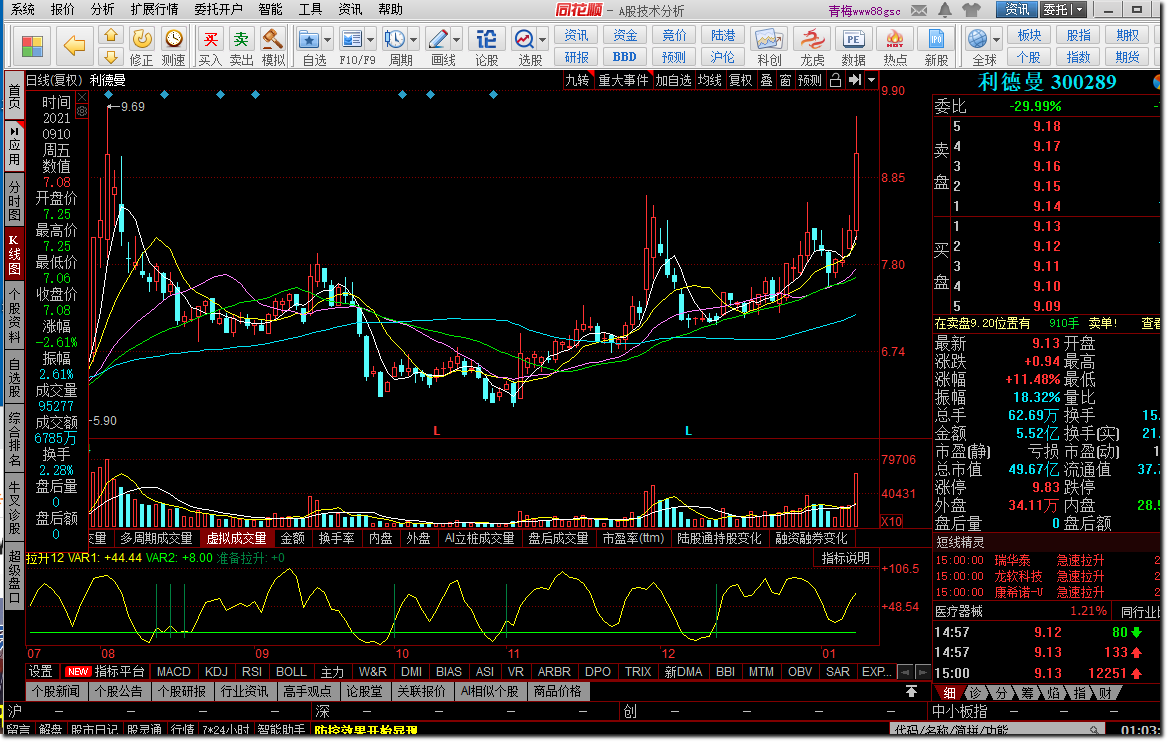
Task: Open the 买入 buy icon
Action: 210,39
